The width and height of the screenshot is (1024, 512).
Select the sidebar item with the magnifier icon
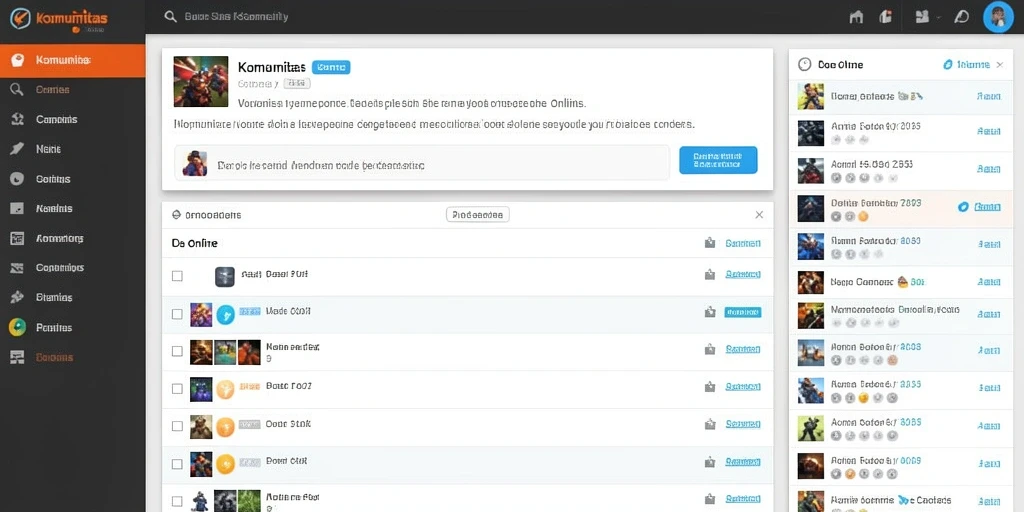coord(72,89)
